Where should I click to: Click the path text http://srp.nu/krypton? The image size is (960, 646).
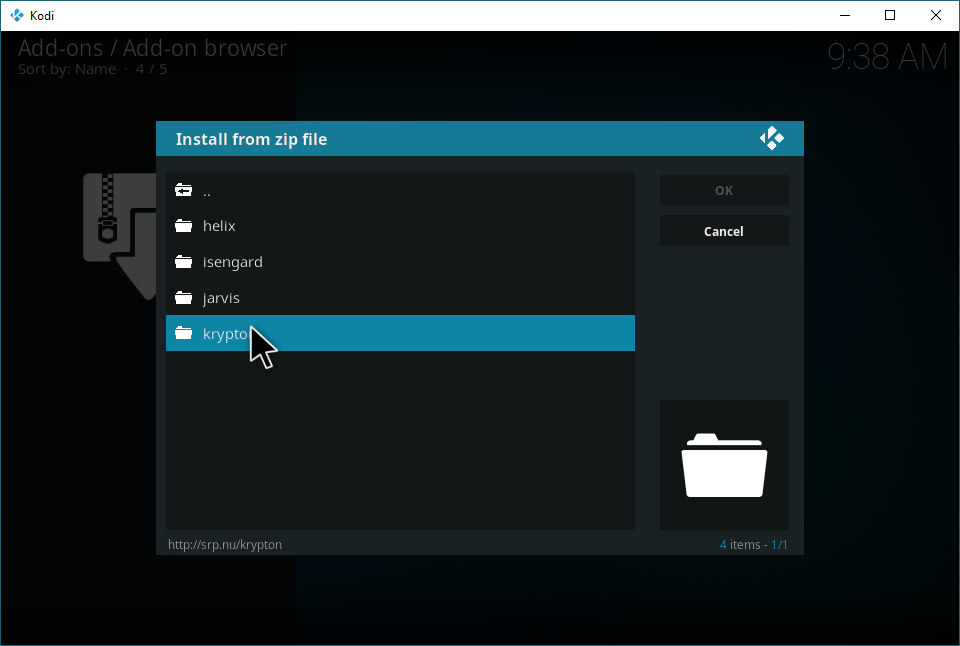click(225, 544)
